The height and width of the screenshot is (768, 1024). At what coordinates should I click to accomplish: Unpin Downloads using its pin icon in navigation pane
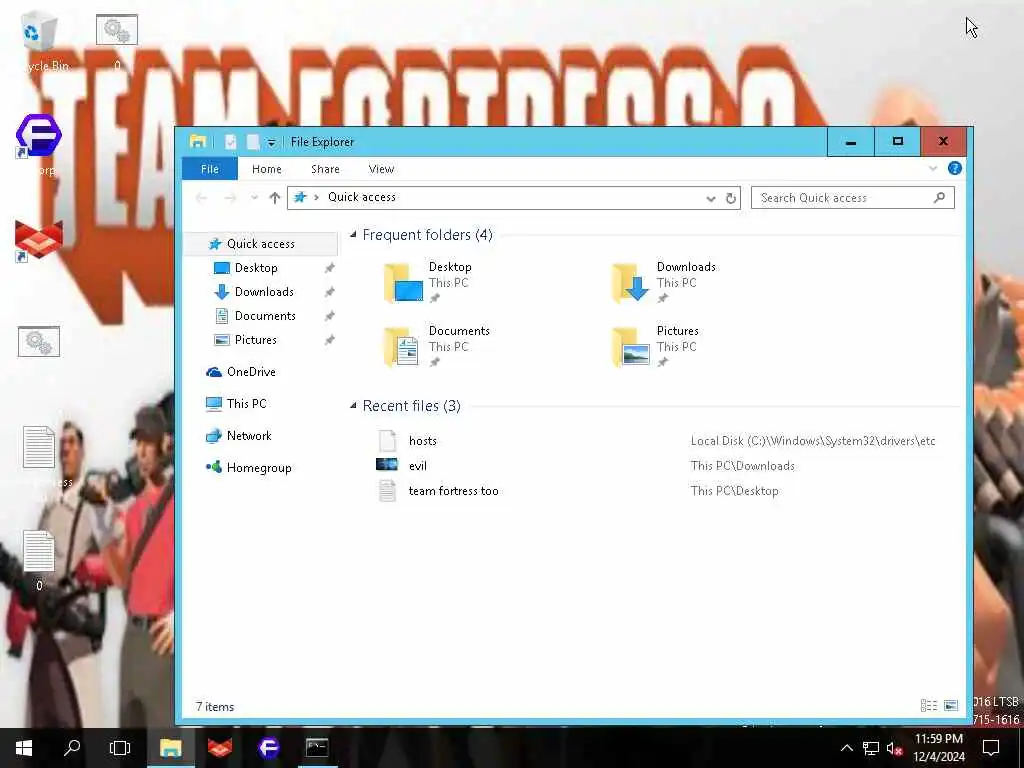point(330,292)
